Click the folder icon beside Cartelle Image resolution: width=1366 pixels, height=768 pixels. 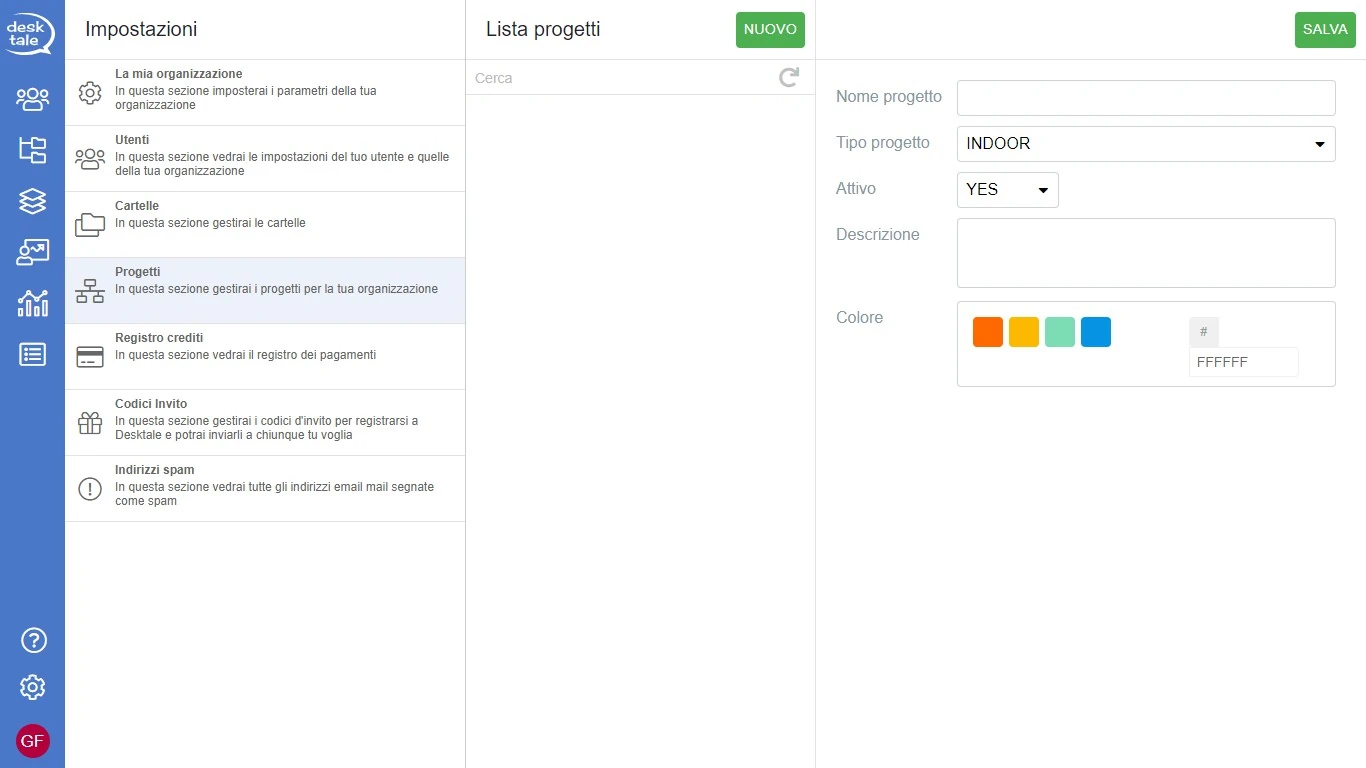(90, 224)
